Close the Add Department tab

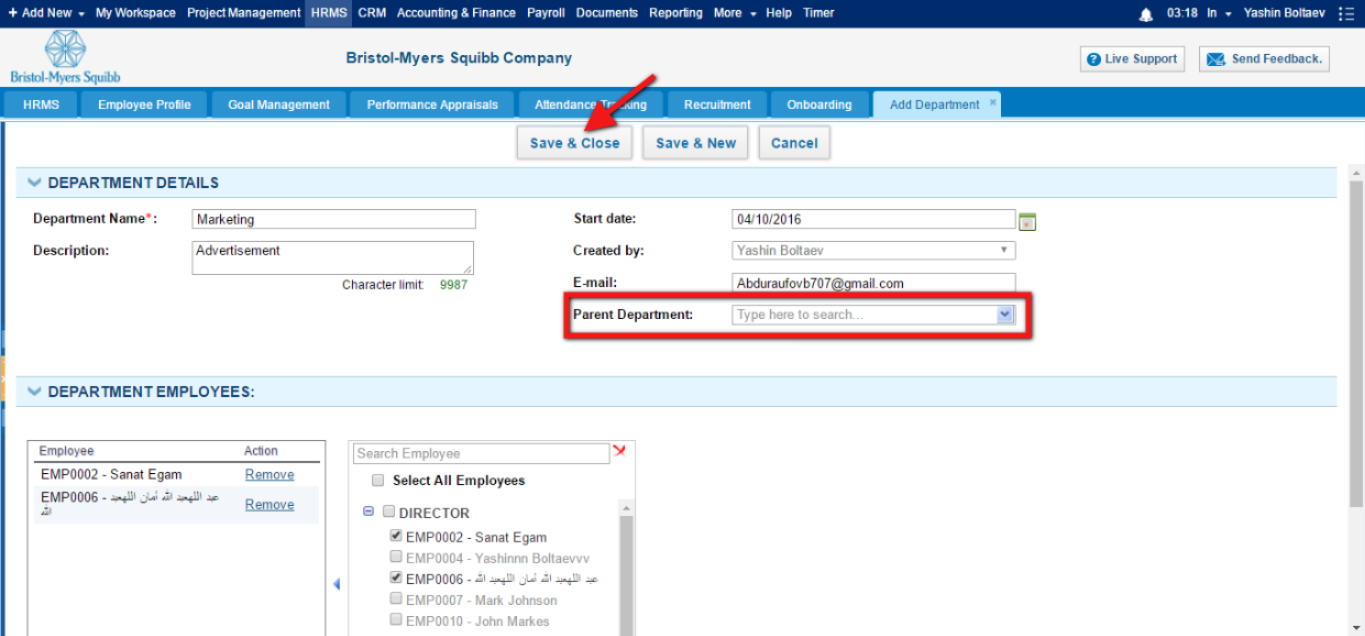point(993,102)
